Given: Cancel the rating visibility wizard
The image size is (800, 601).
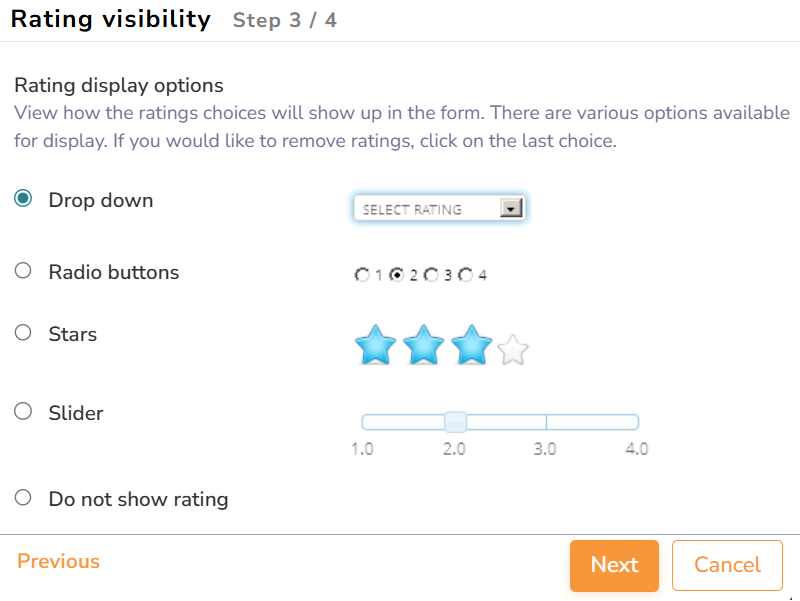Looking at the screenshot, I should point(727,565).
